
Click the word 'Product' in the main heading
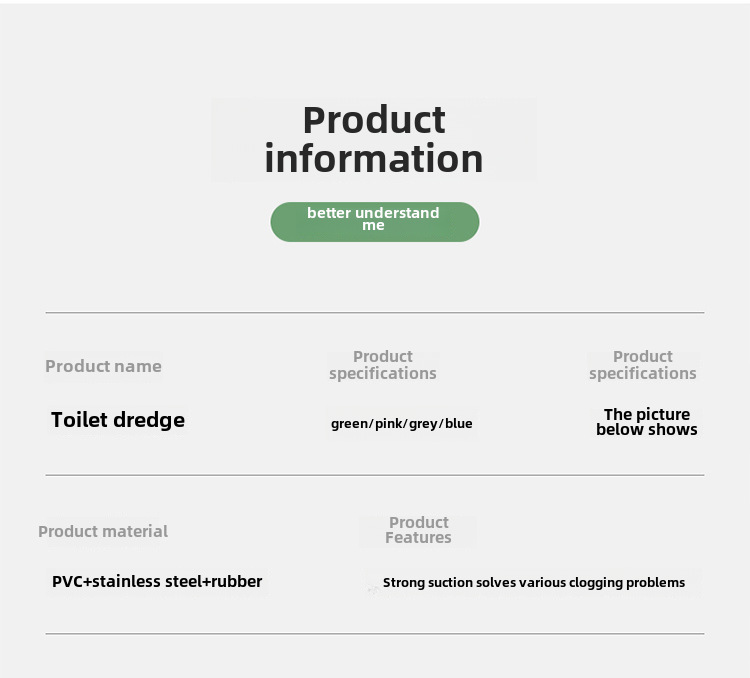374,120
